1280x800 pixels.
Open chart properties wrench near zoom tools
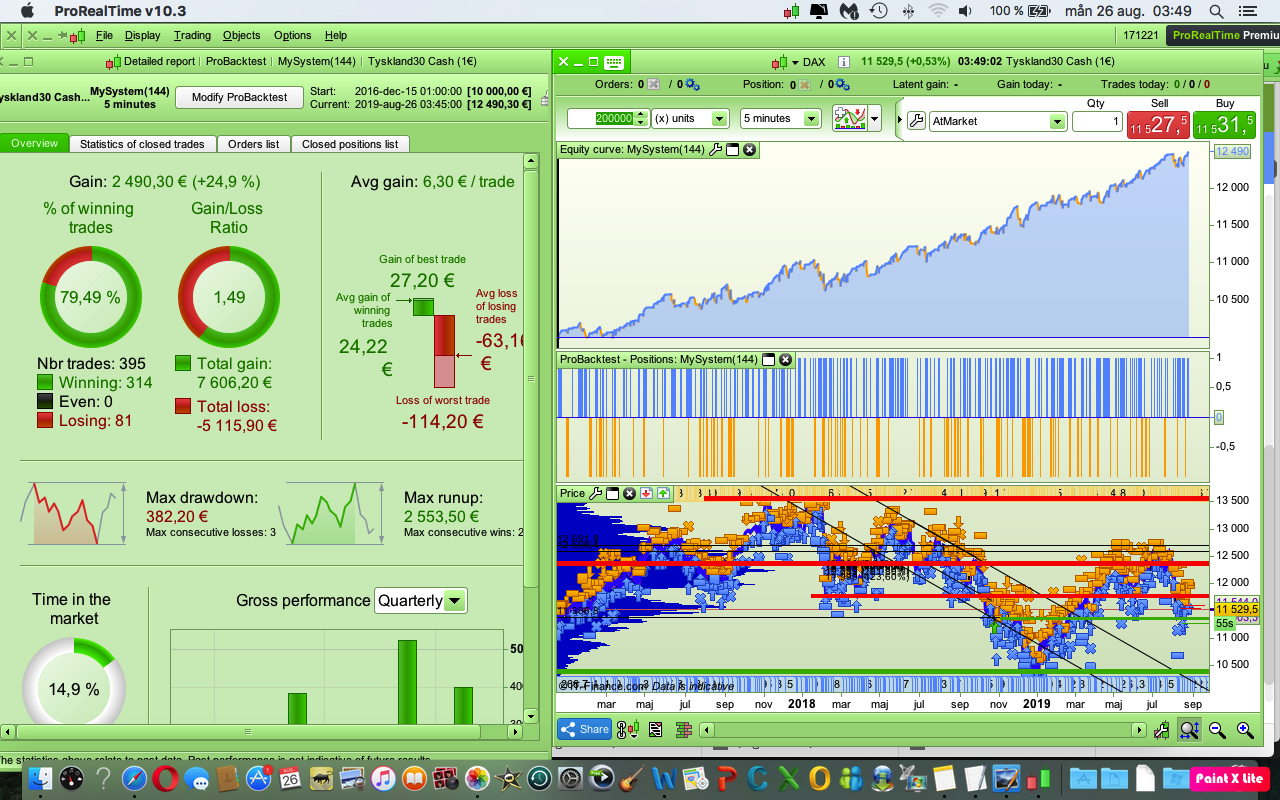1161,729
